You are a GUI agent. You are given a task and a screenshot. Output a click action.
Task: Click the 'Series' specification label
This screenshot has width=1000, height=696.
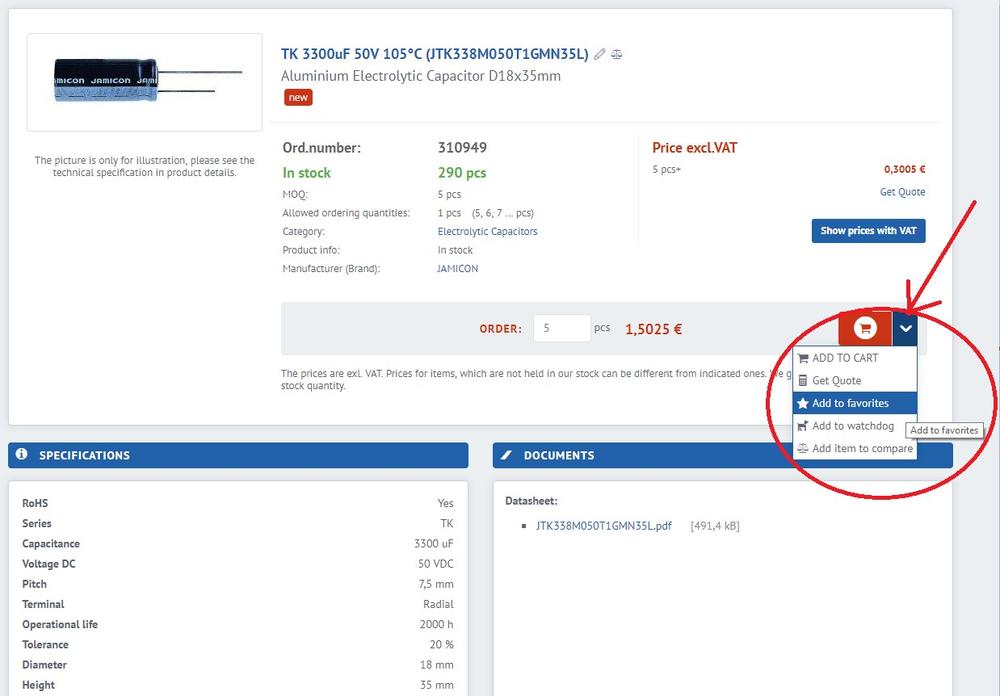tap(37, 524)
